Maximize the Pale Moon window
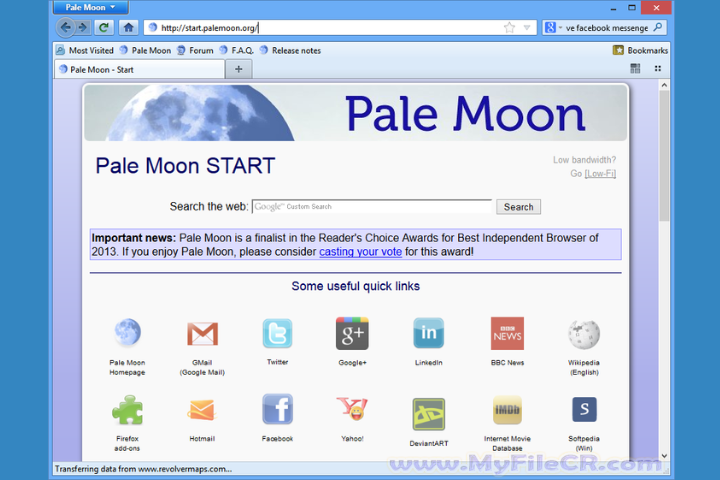This screenshot has height=480, width=720. pyautogui.click(x=632, y=8)
